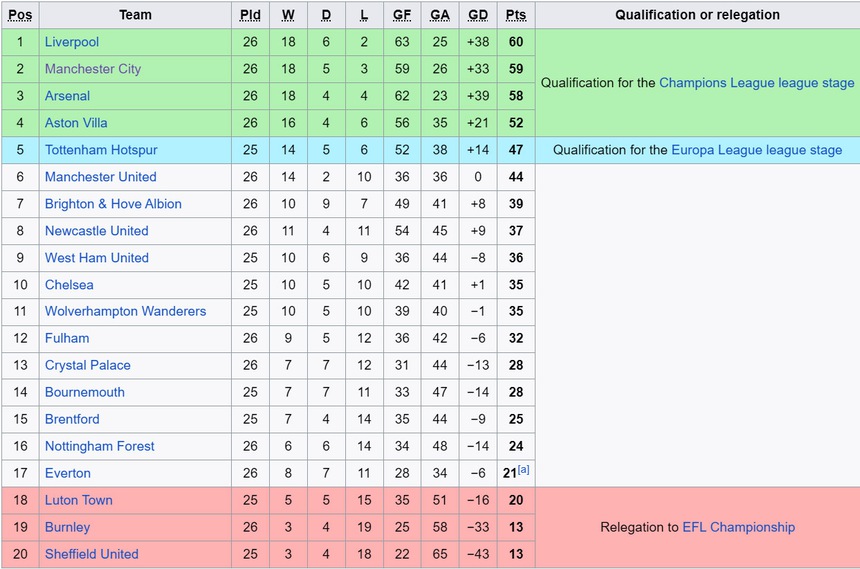
Task: Click the Pos column header
Action: click(20, 15)
